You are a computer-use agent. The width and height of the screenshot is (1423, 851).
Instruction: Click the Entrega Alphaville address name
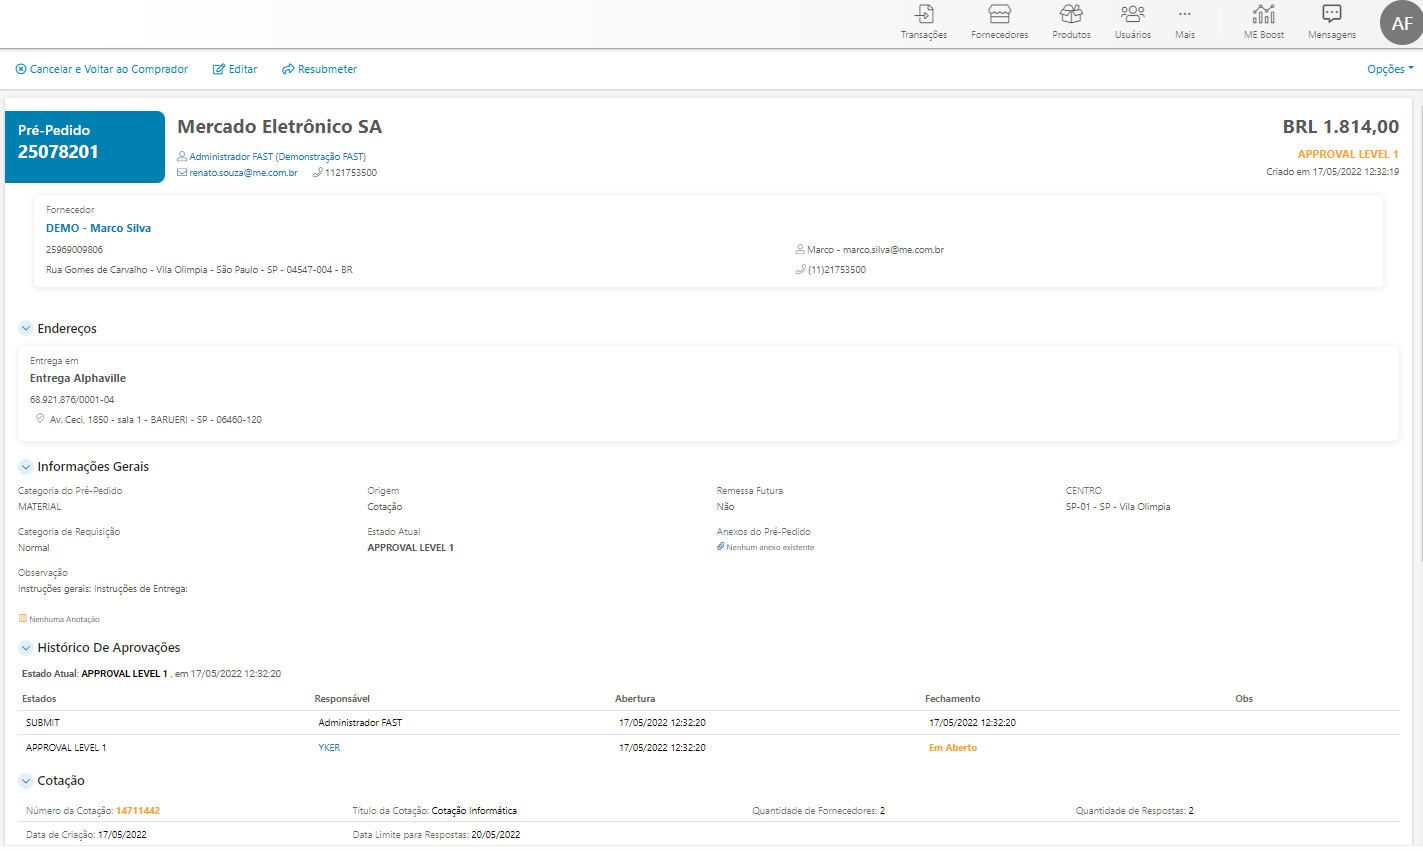[x=78, y=378]
